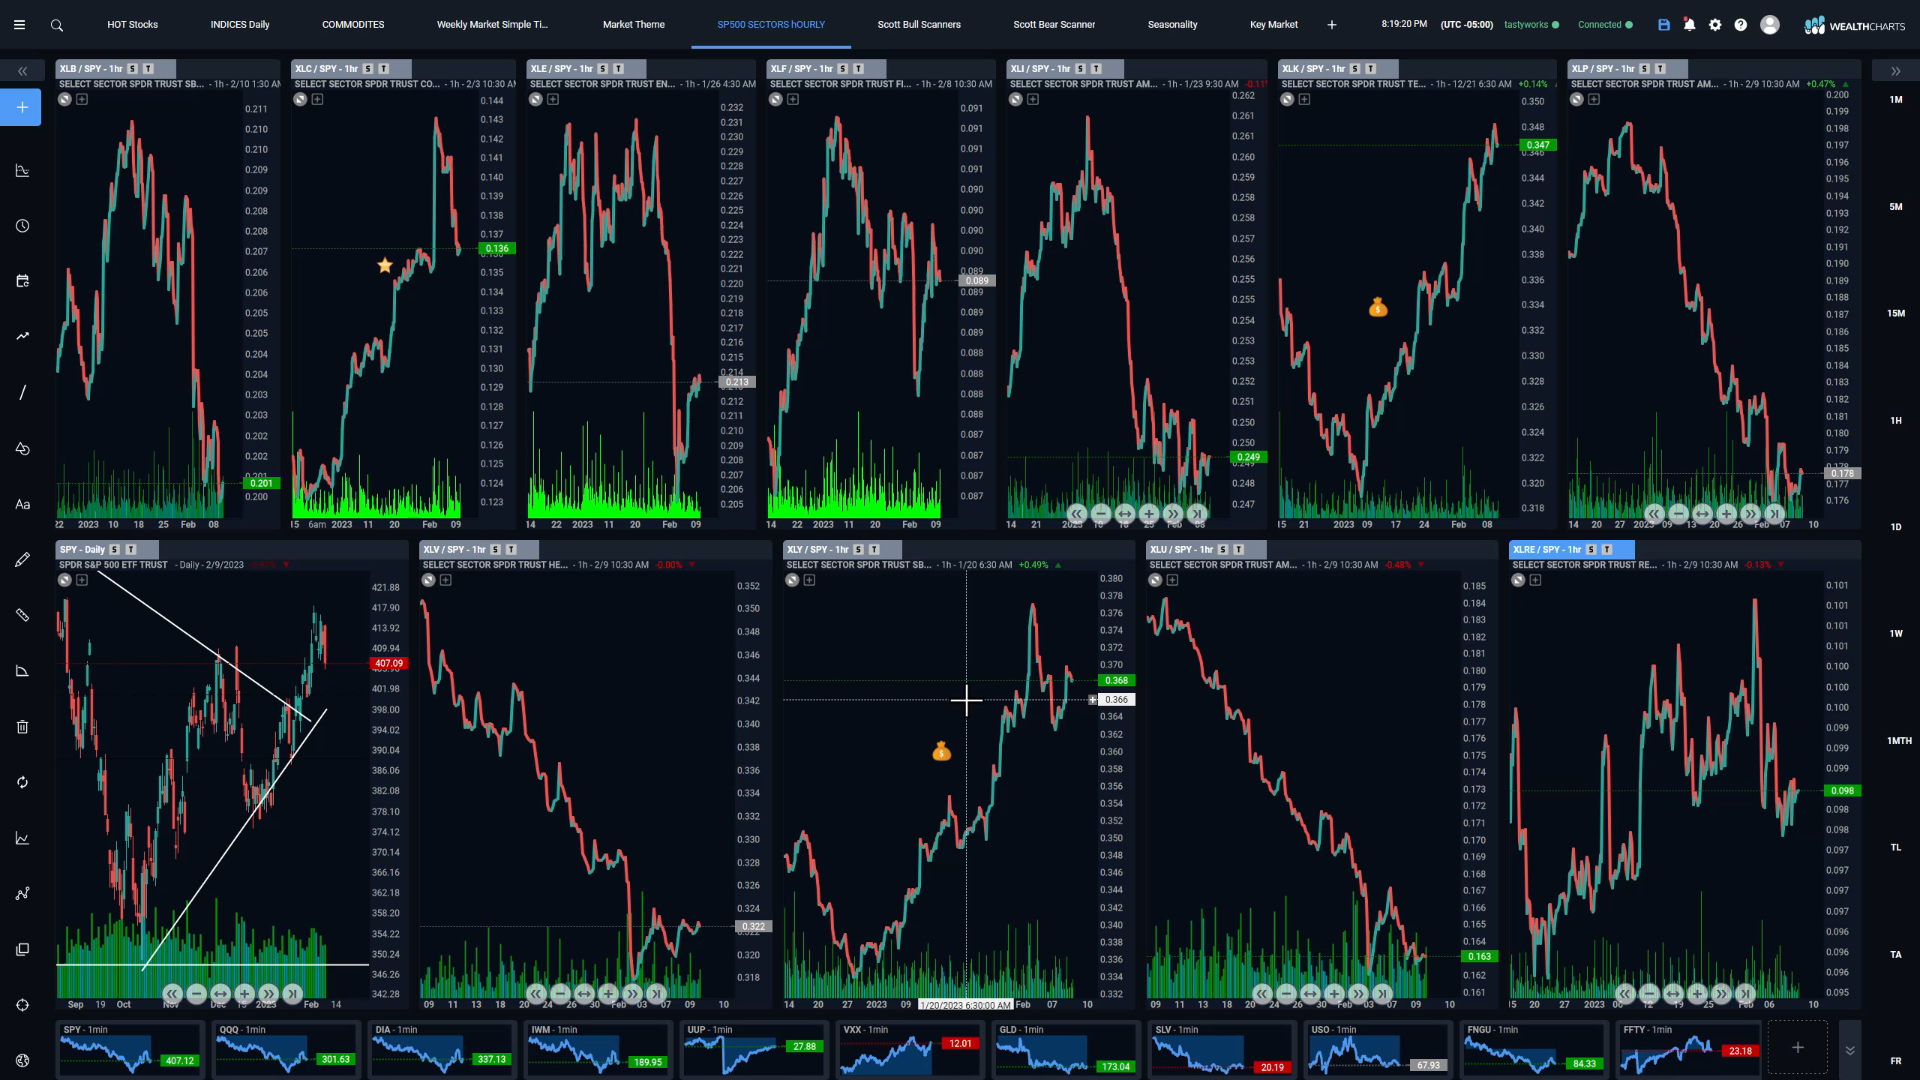Expand plus box on XLF / SPY chart
Viewport: 1920px width, 1080px height.
tap(793, 99)
